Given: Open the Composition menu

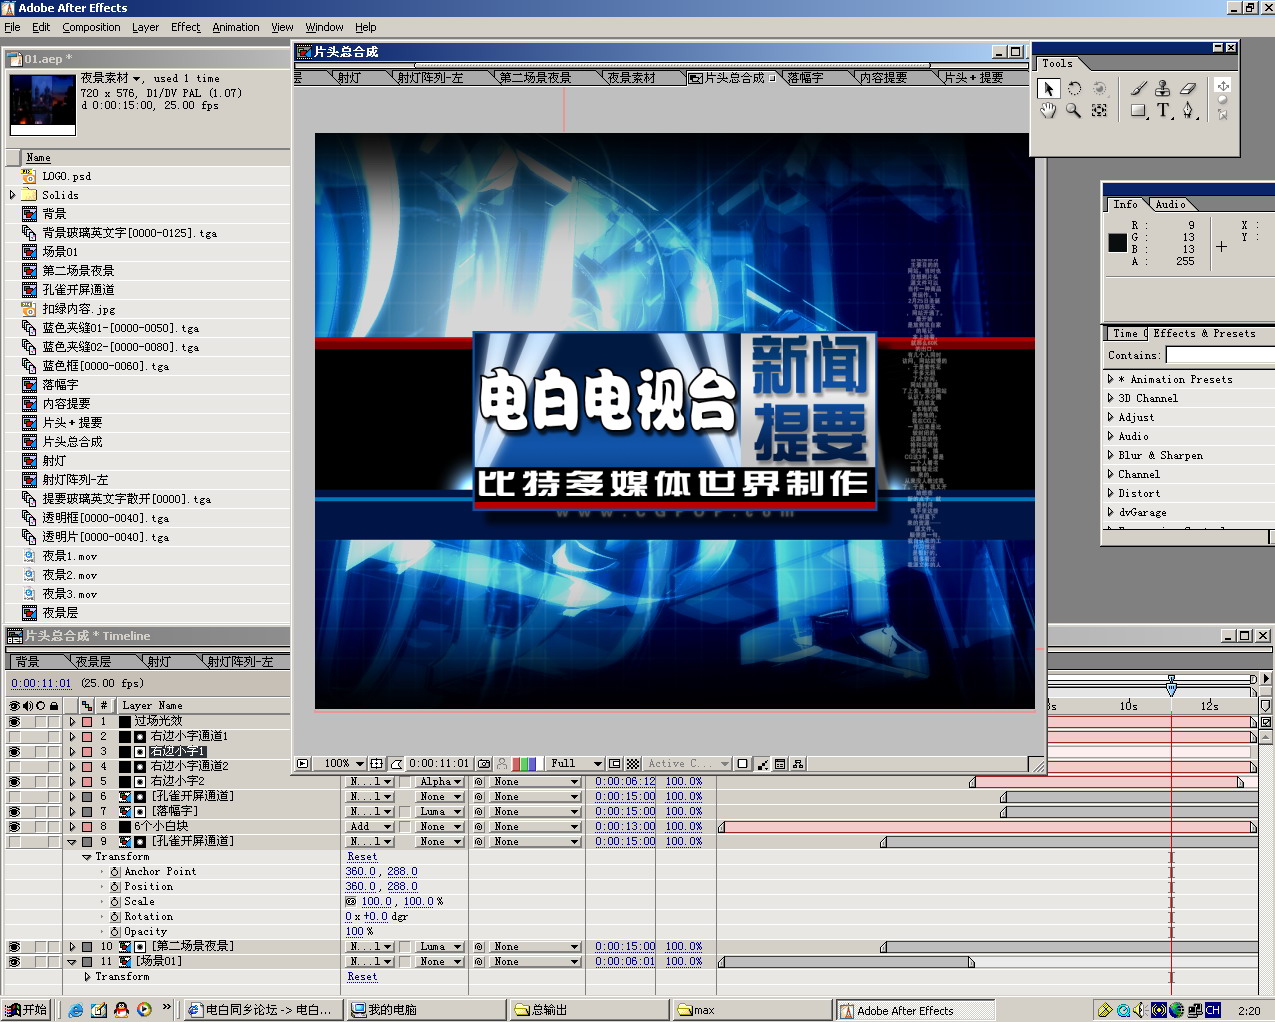Looking at the screenshot, I should pos(91,27).
